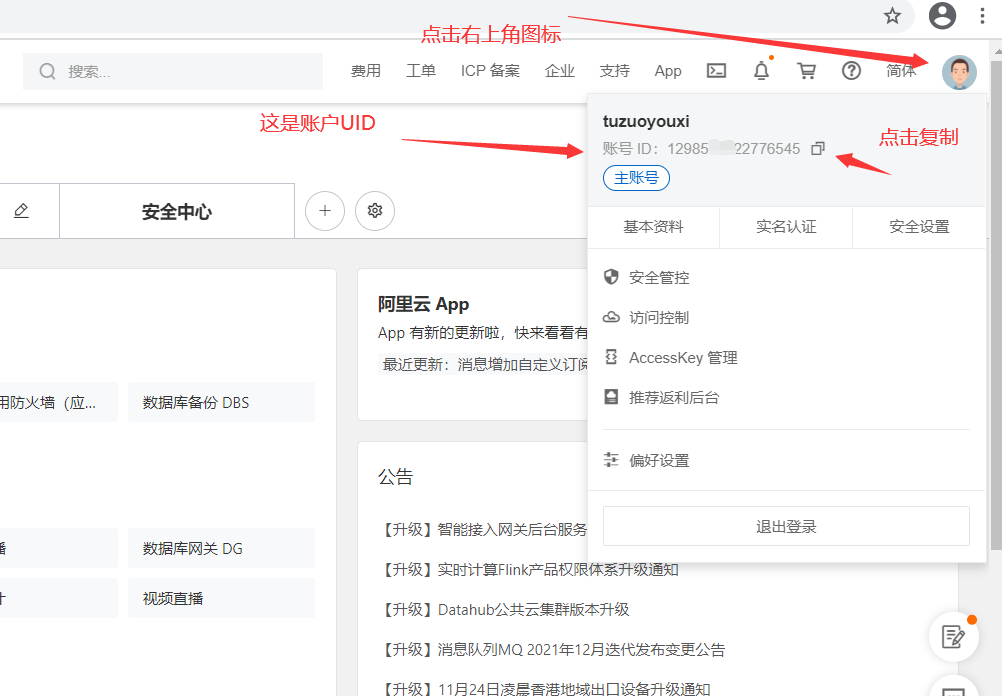The height and width of the screenshot is (696, 1002).
Task: Open the 智能接入网关后台服务 upgrade notice
Action: tap(484, 529)
